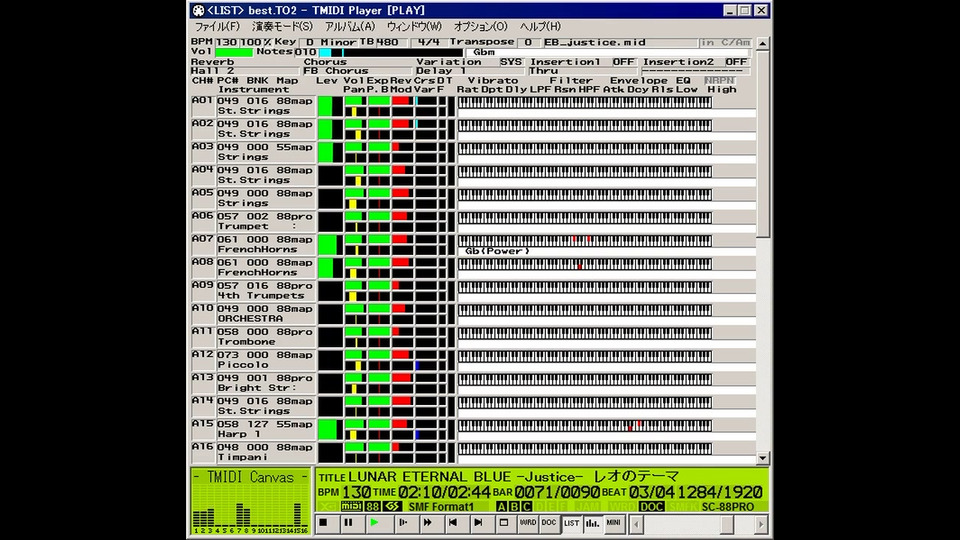This screenshot has width=960, height=540.
Task: Toggle Insertion1 OFF setting
Action: click(623, 62)
